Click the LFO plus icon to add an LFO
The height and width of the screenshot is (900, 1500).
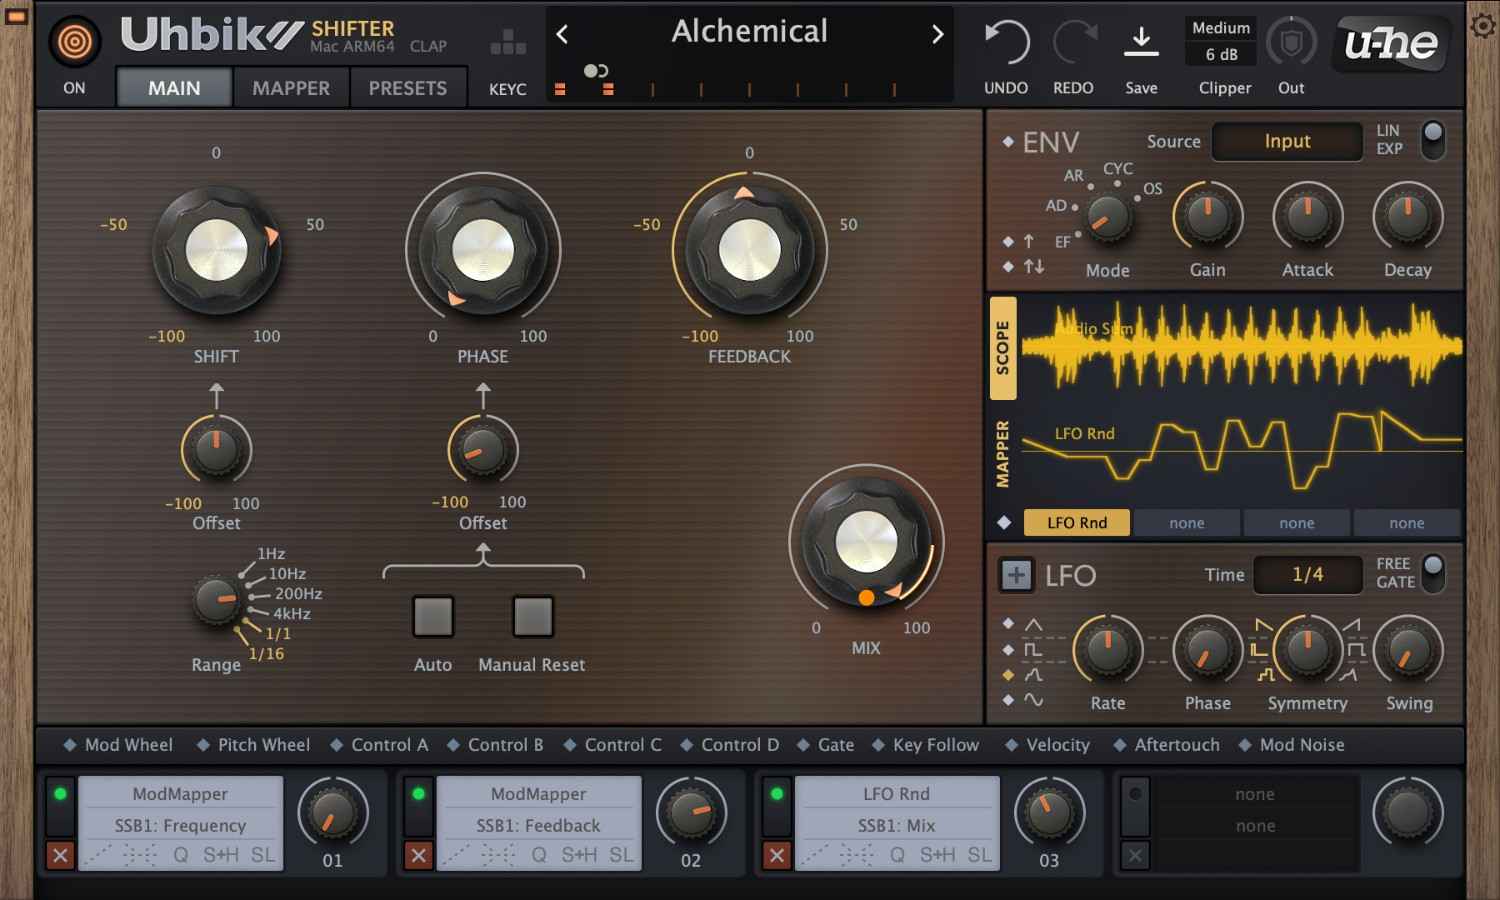point(1016,575)
